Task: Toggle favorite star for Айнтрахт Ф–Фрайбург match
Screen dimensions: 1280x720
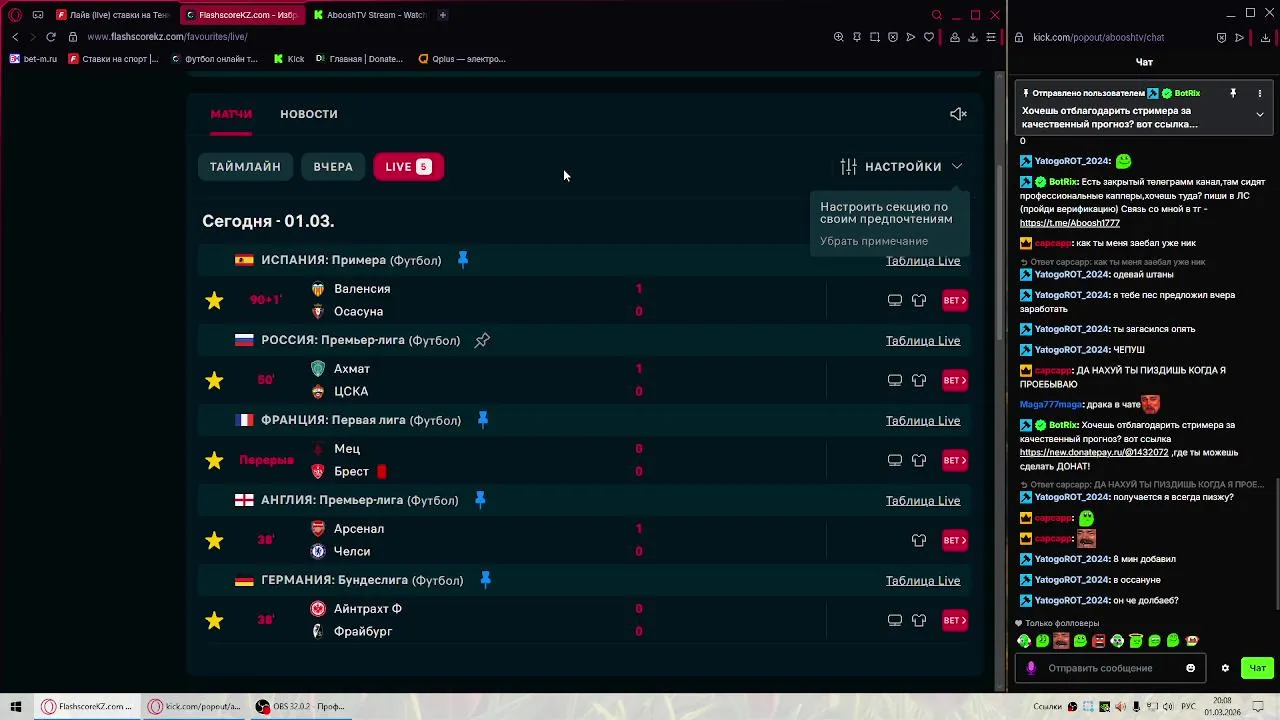Action: click(214, 620)
